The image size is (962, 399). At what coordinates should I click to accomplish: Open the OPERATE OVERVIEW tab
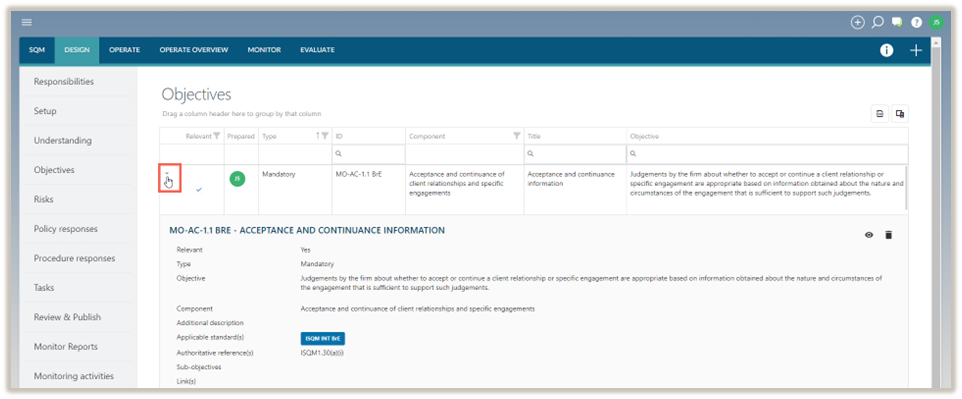[x=194, y=50]
